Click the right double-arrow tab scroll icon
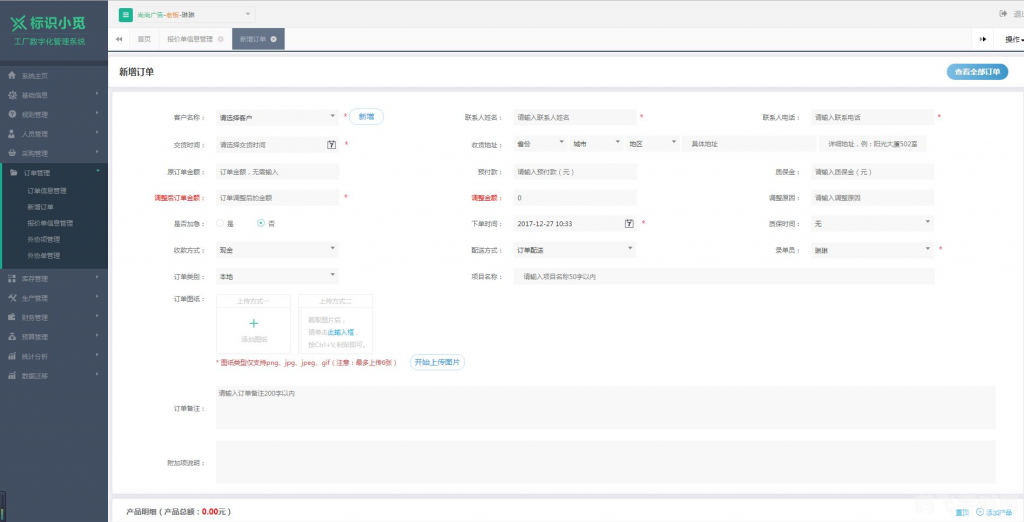The height and width of the screenshot is (522, 1024). coord(983,39)
